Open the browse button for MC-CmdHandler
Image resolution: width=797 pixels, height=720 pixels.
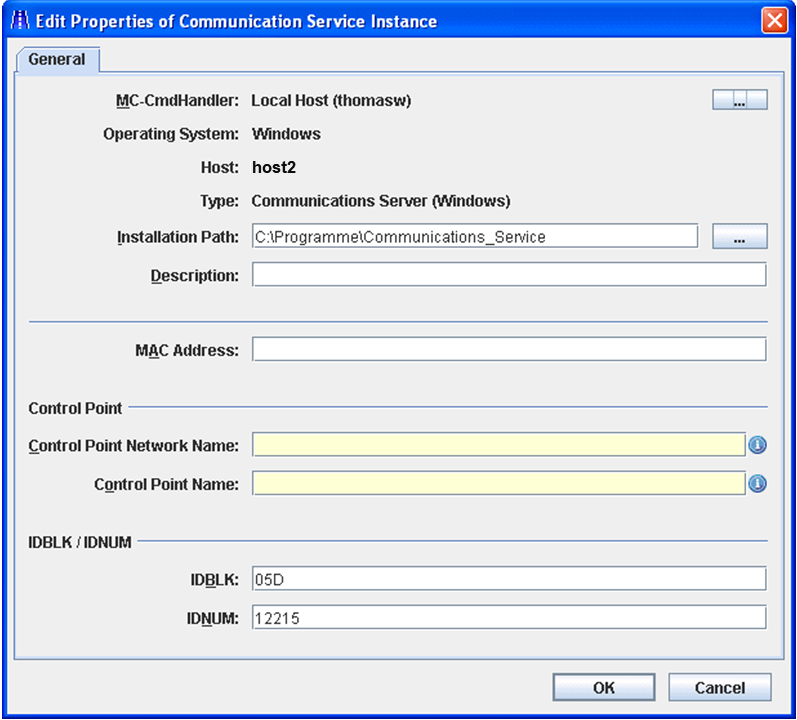click(x=739, y=100)
